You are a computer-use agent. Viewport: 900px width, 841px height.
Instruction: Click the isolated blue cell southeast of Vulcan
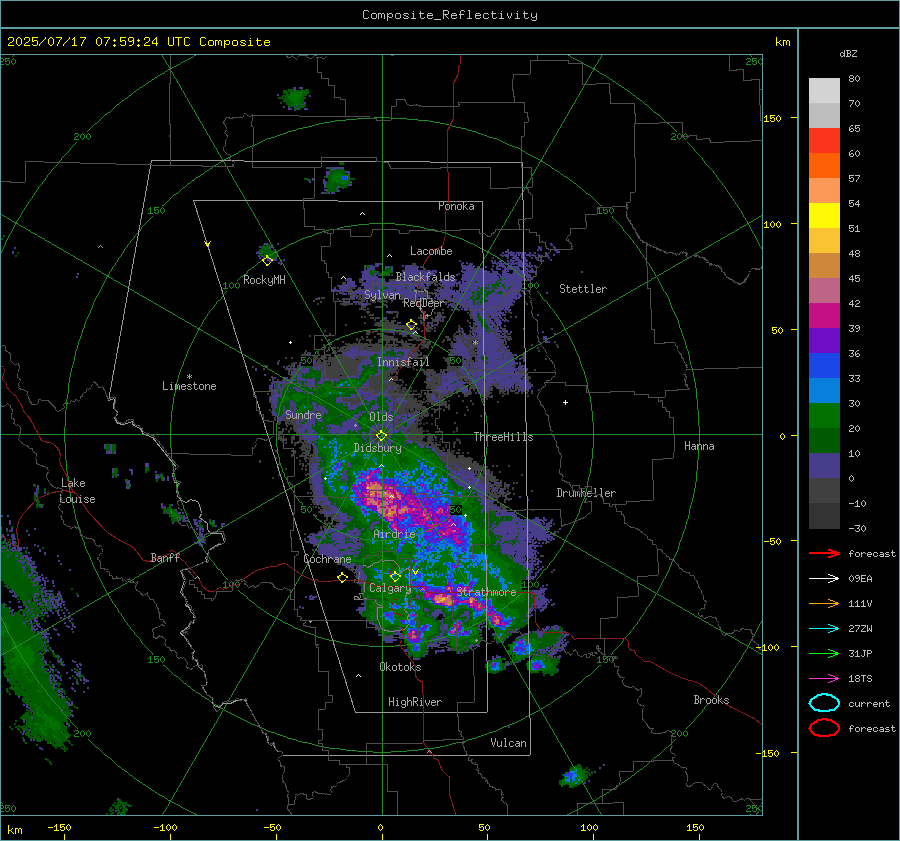(x=572, y=777)
